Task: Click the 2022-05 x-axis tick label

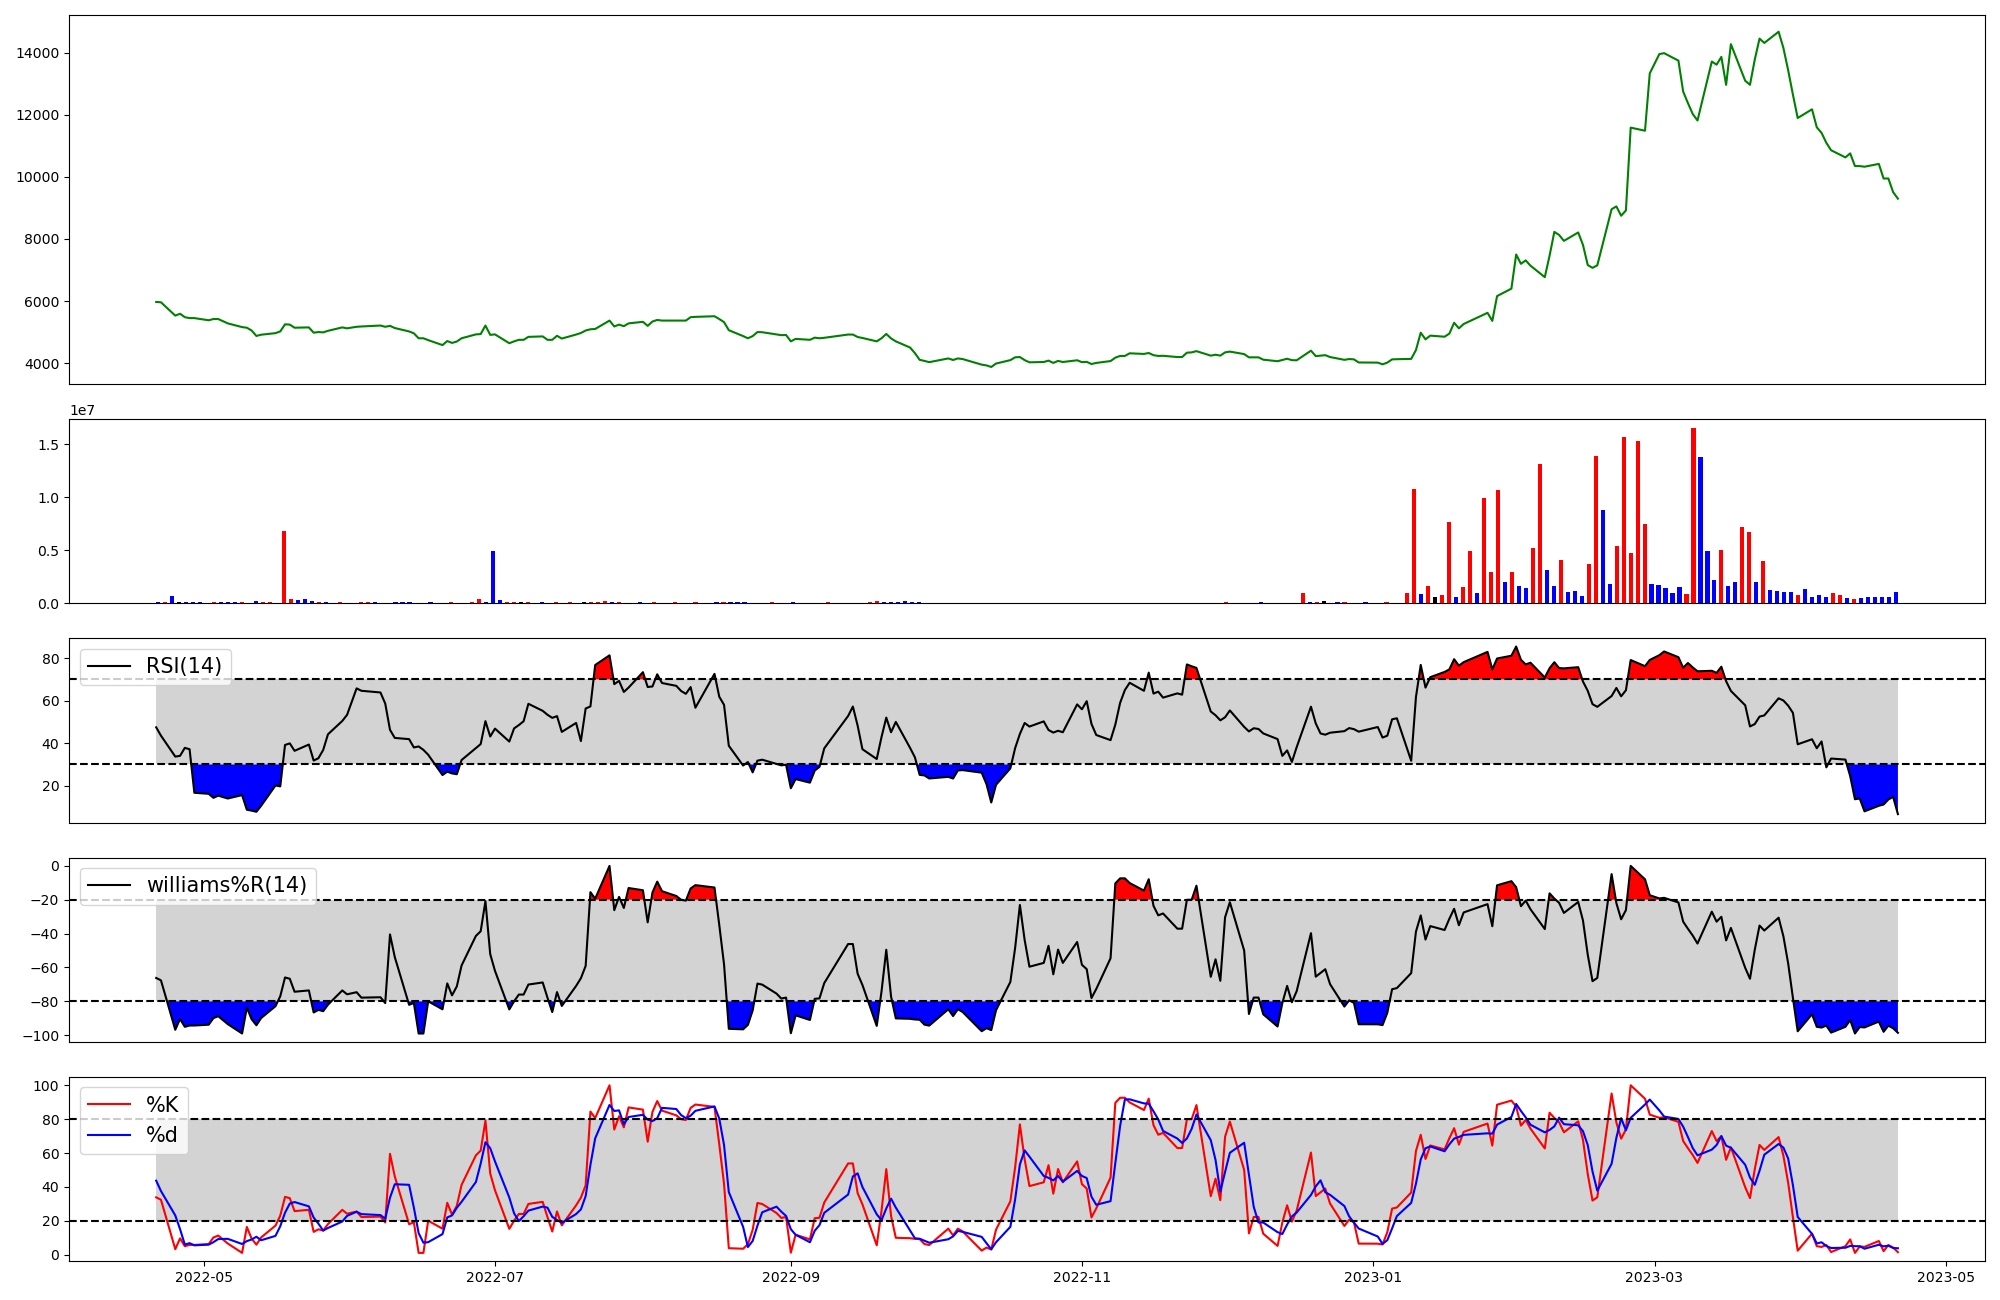Action: pos(204,1277)
